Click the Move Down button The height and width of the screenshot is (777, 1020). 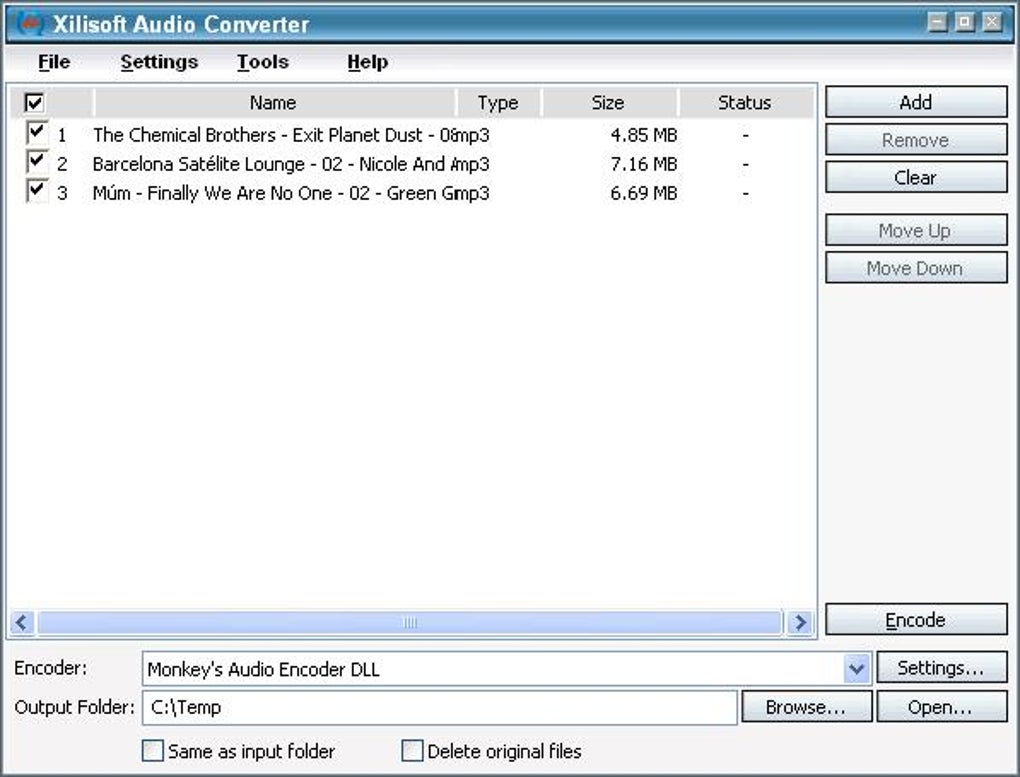coord(916,267)
